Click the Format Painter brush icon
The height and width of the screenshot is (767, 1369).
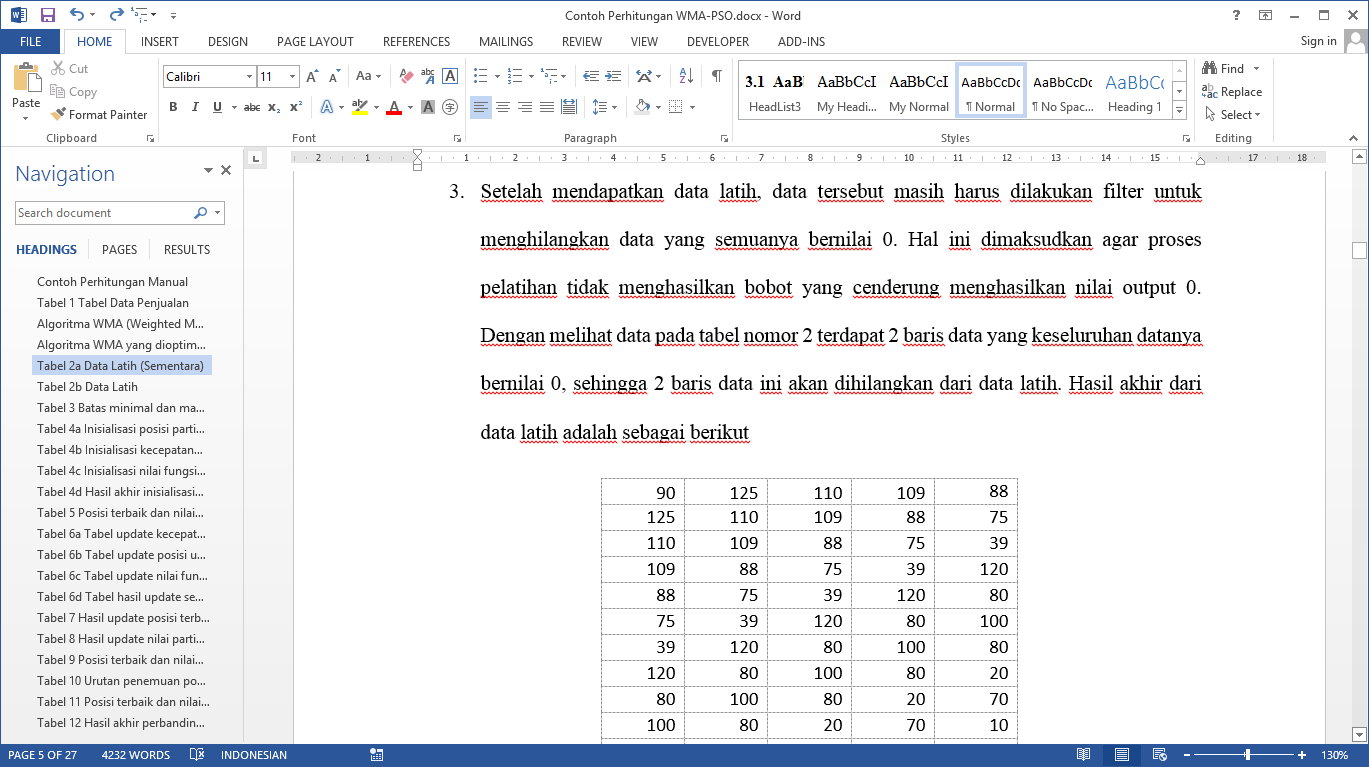coord(58,115)
